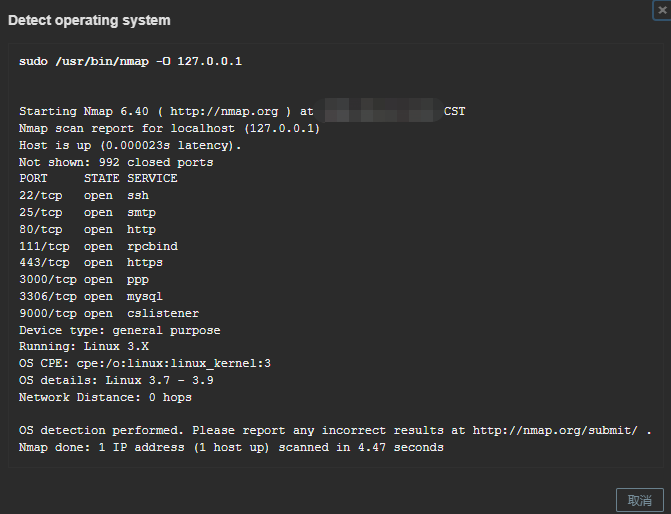Open the http://nmap.org/submit/ URL text
The height and width of the screenshot is (514, 671).
(x=555, y=431)
